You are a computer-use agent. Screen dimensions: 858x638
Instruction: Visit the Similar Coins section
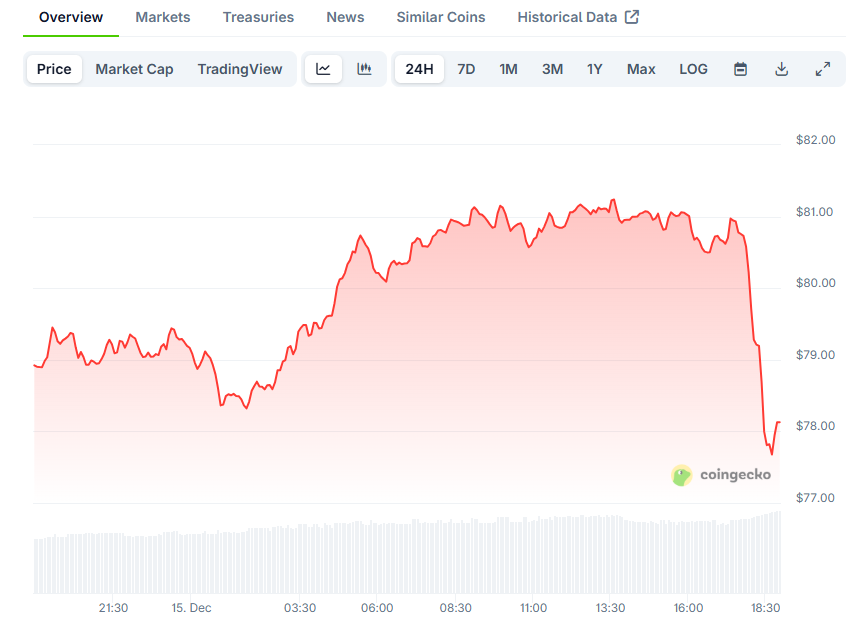440,16
